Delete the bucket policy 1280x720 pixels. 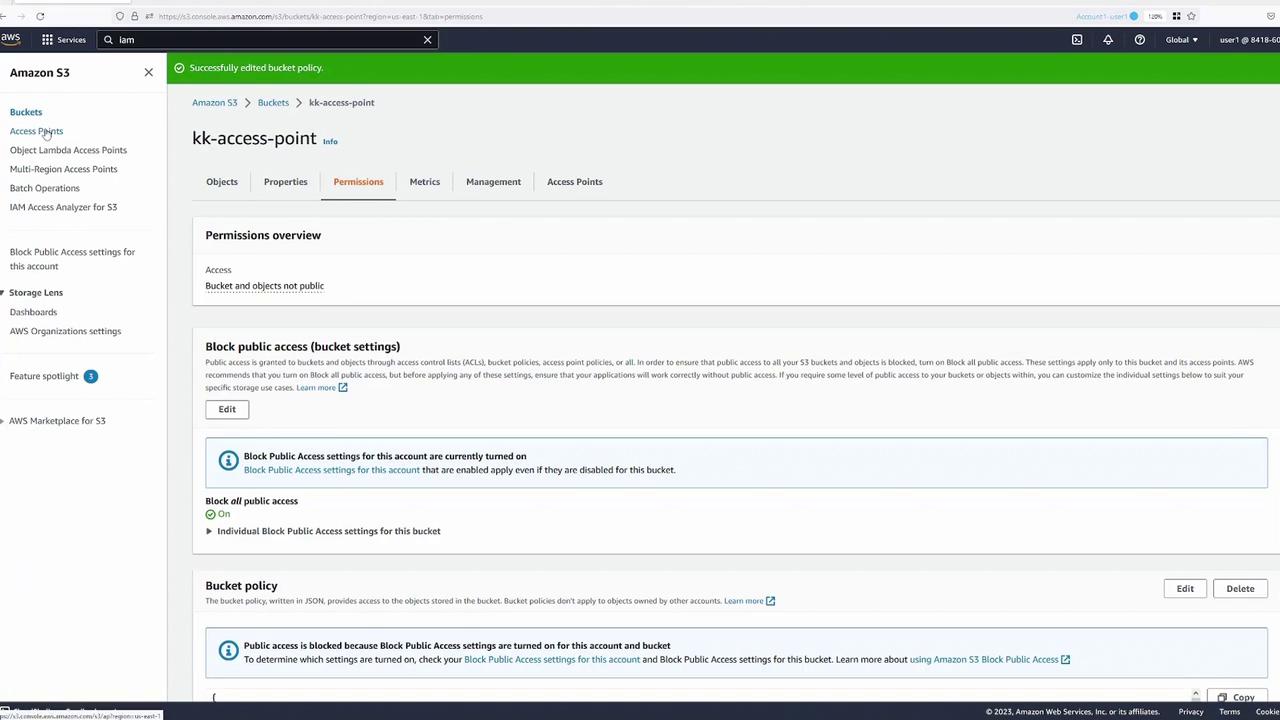pos(1240,589)
